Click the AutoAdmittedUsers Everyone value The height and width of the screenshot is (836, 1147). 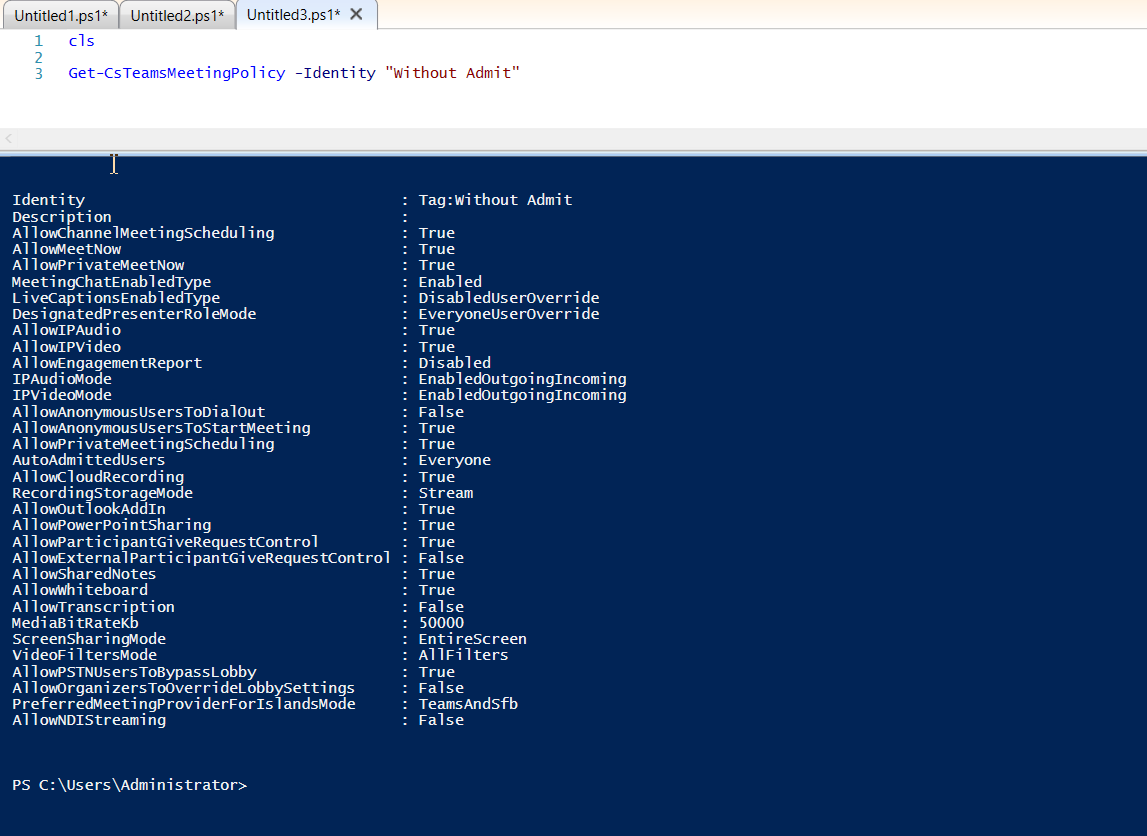click(454, 459)
